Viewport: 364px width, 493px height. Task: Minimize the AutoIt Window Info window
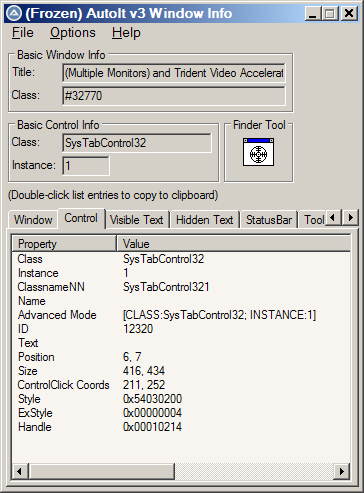tap(313, 13)
